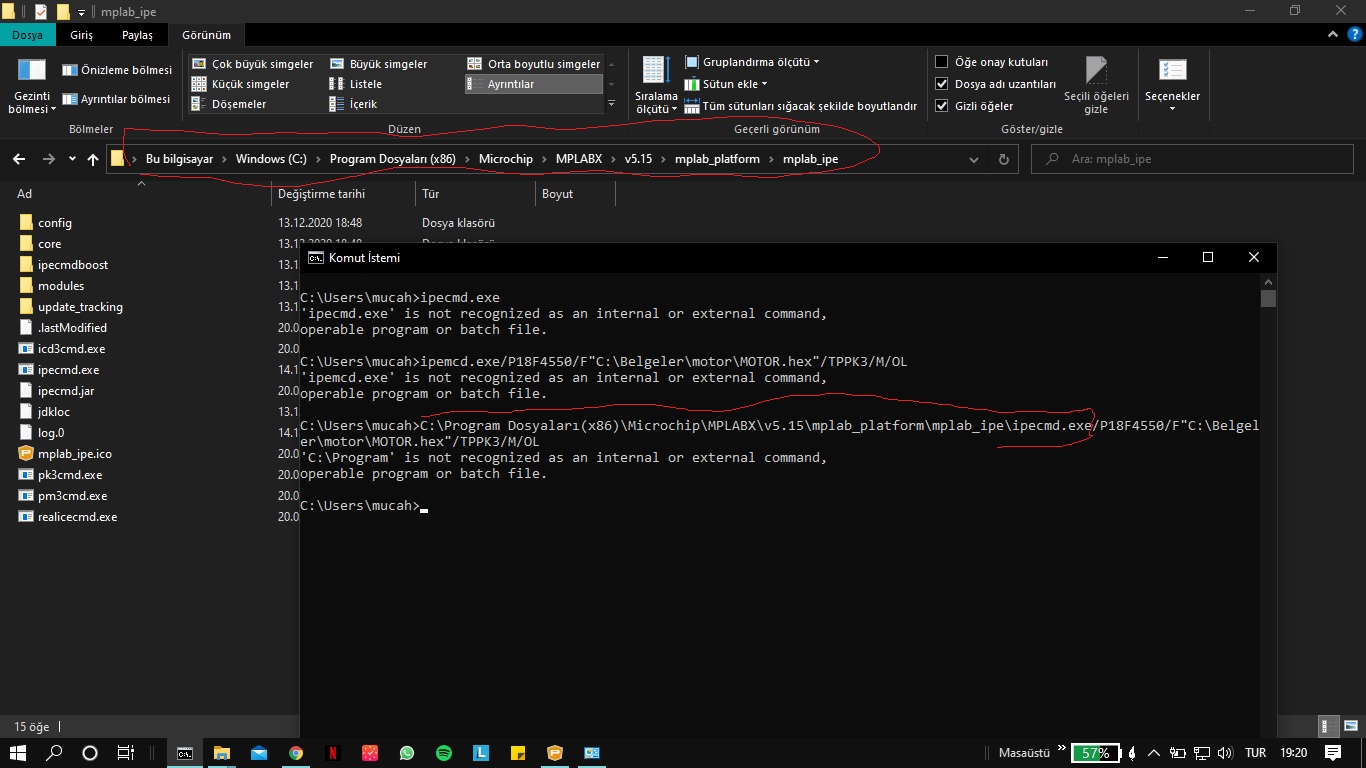Open the Sütun ekle dropdown
This screenshot has width=1366, height=768.
727,84
